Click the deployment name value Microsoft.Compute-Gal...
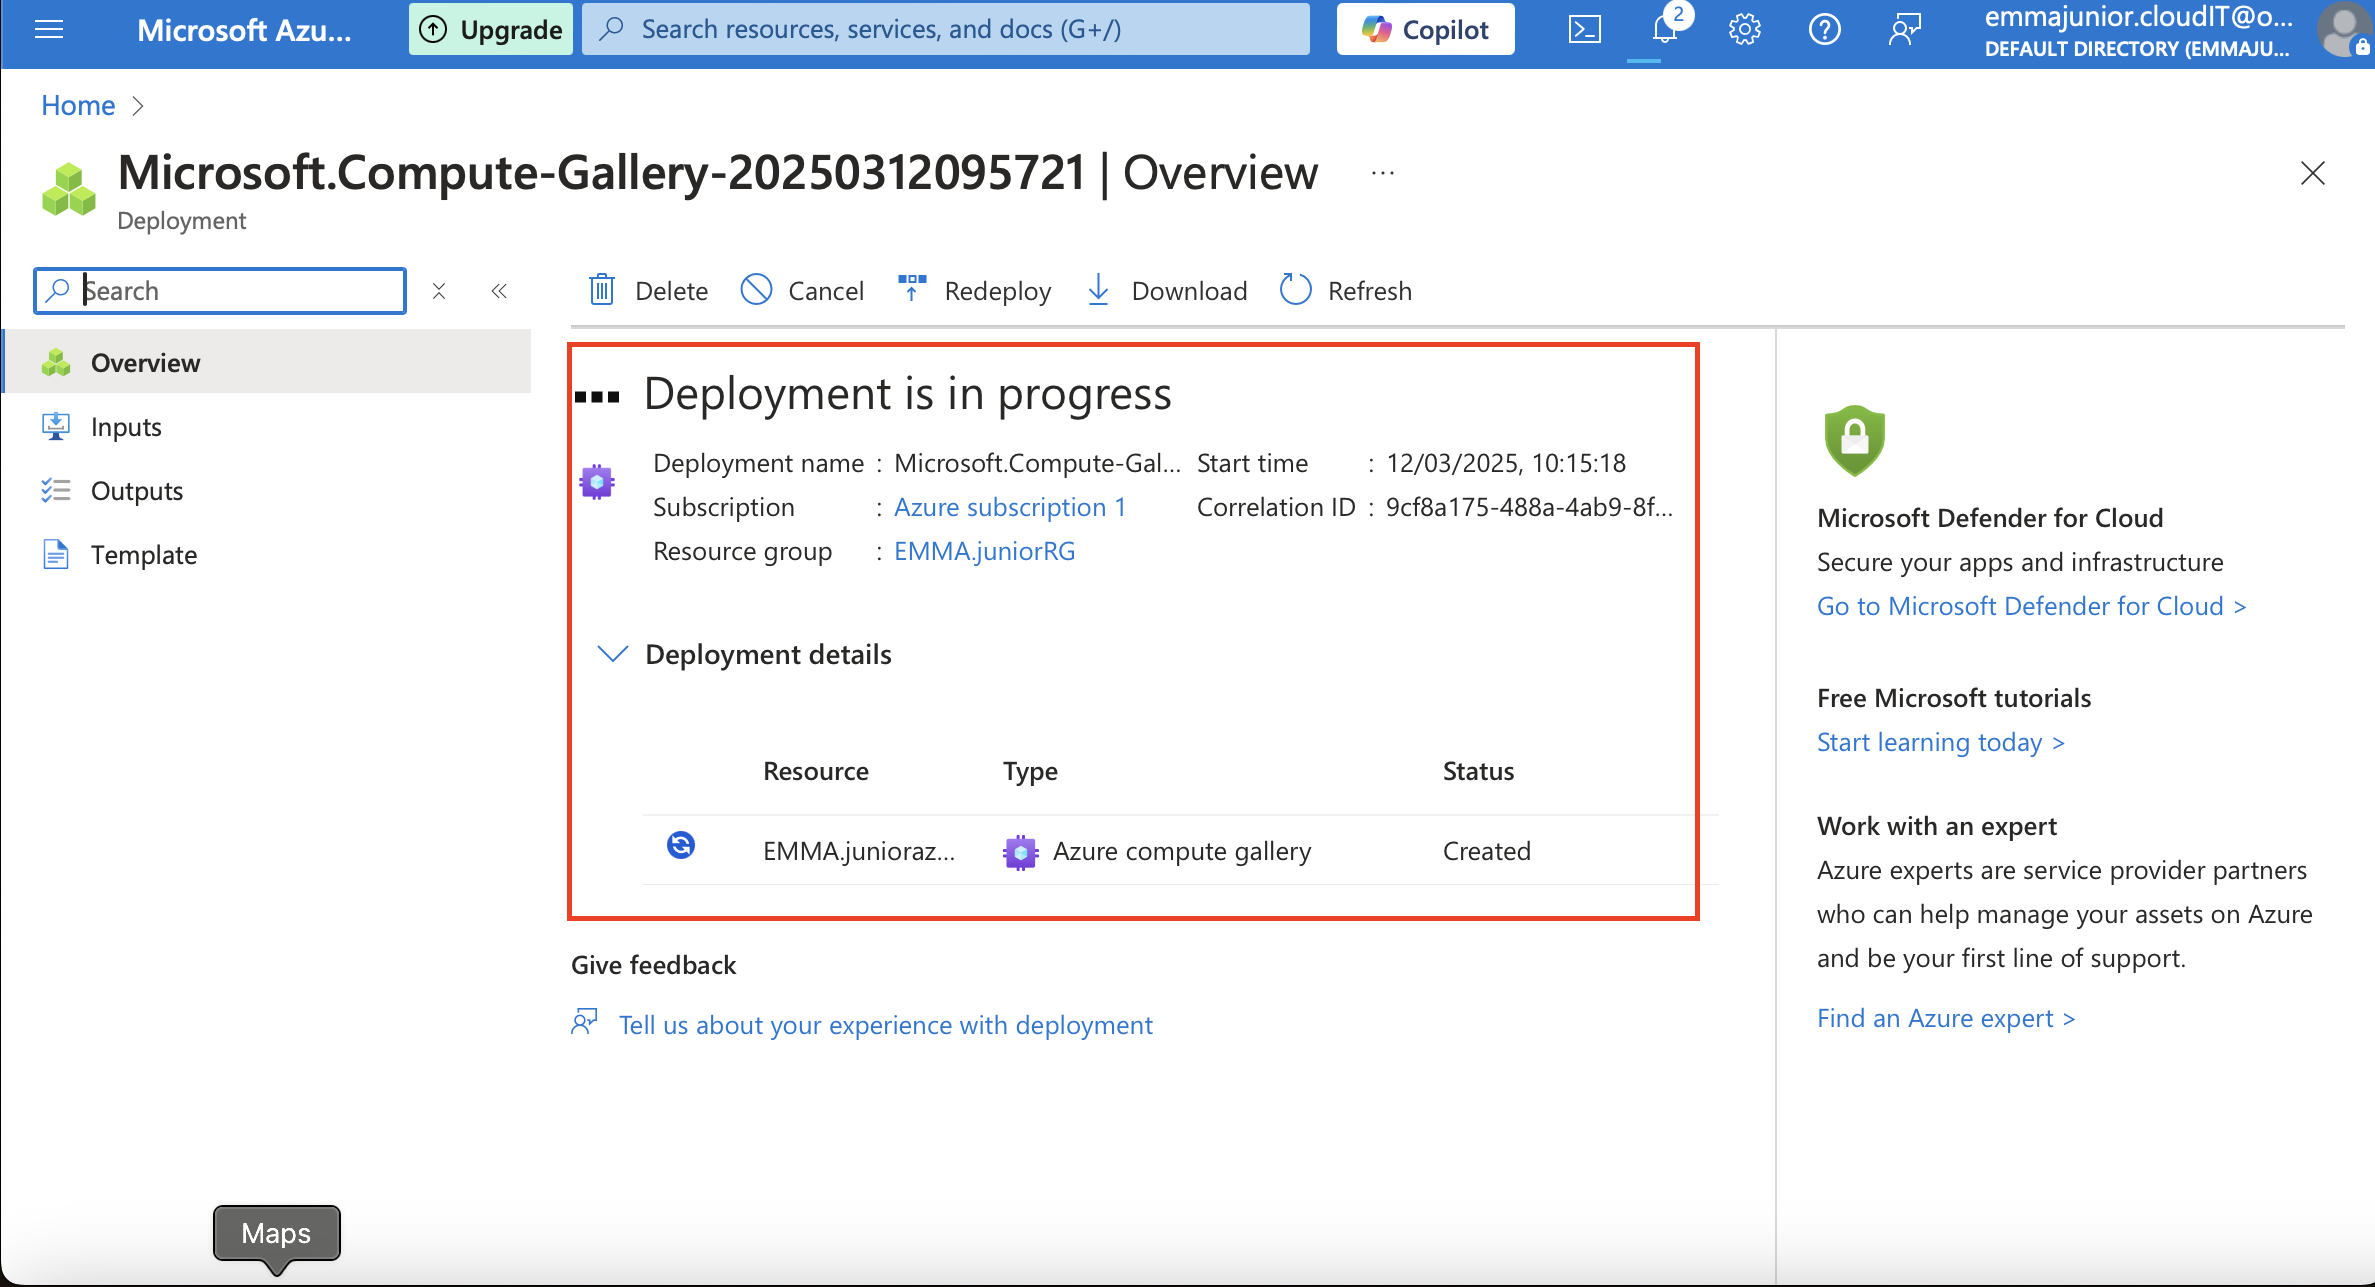 (1037, 463)
